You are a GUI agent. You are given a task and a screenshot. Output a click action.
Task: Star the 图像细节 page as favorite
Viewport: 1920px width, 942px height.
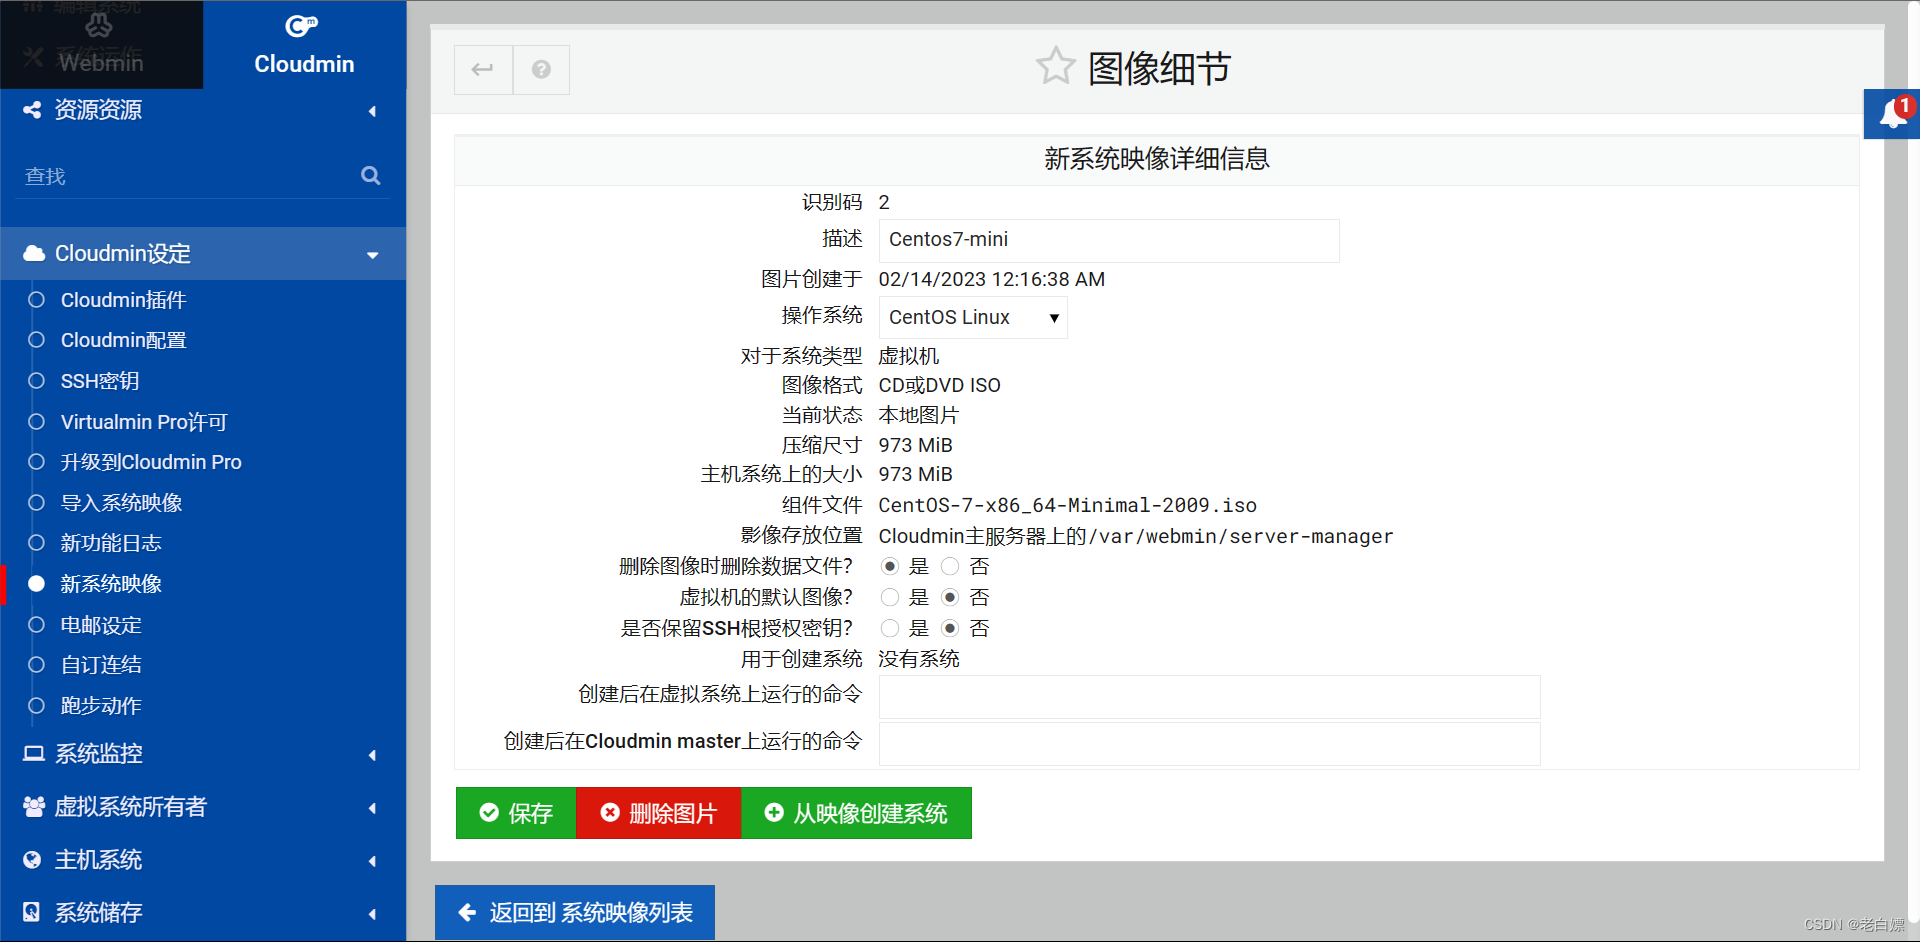[x=1056, y=65]
